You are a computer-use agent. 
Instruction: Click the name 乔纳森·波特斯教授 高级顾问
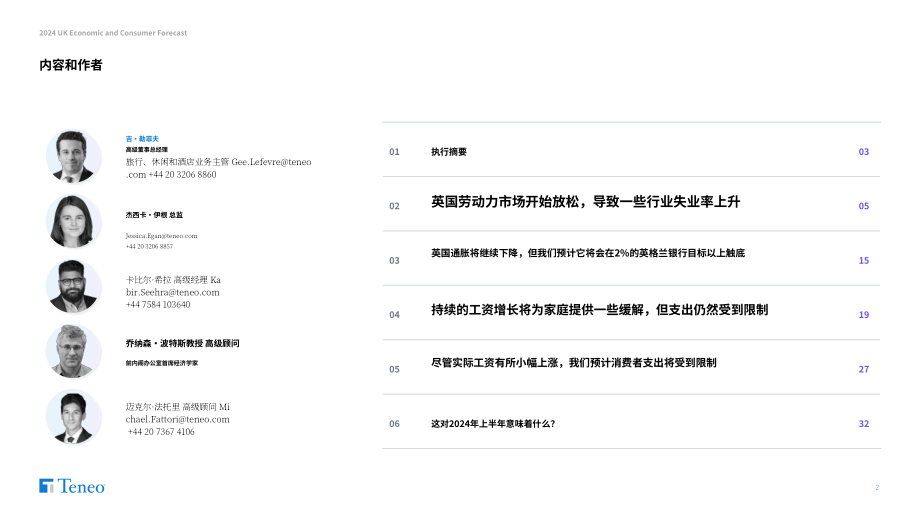pyautogui.click(x=182, y=343)
